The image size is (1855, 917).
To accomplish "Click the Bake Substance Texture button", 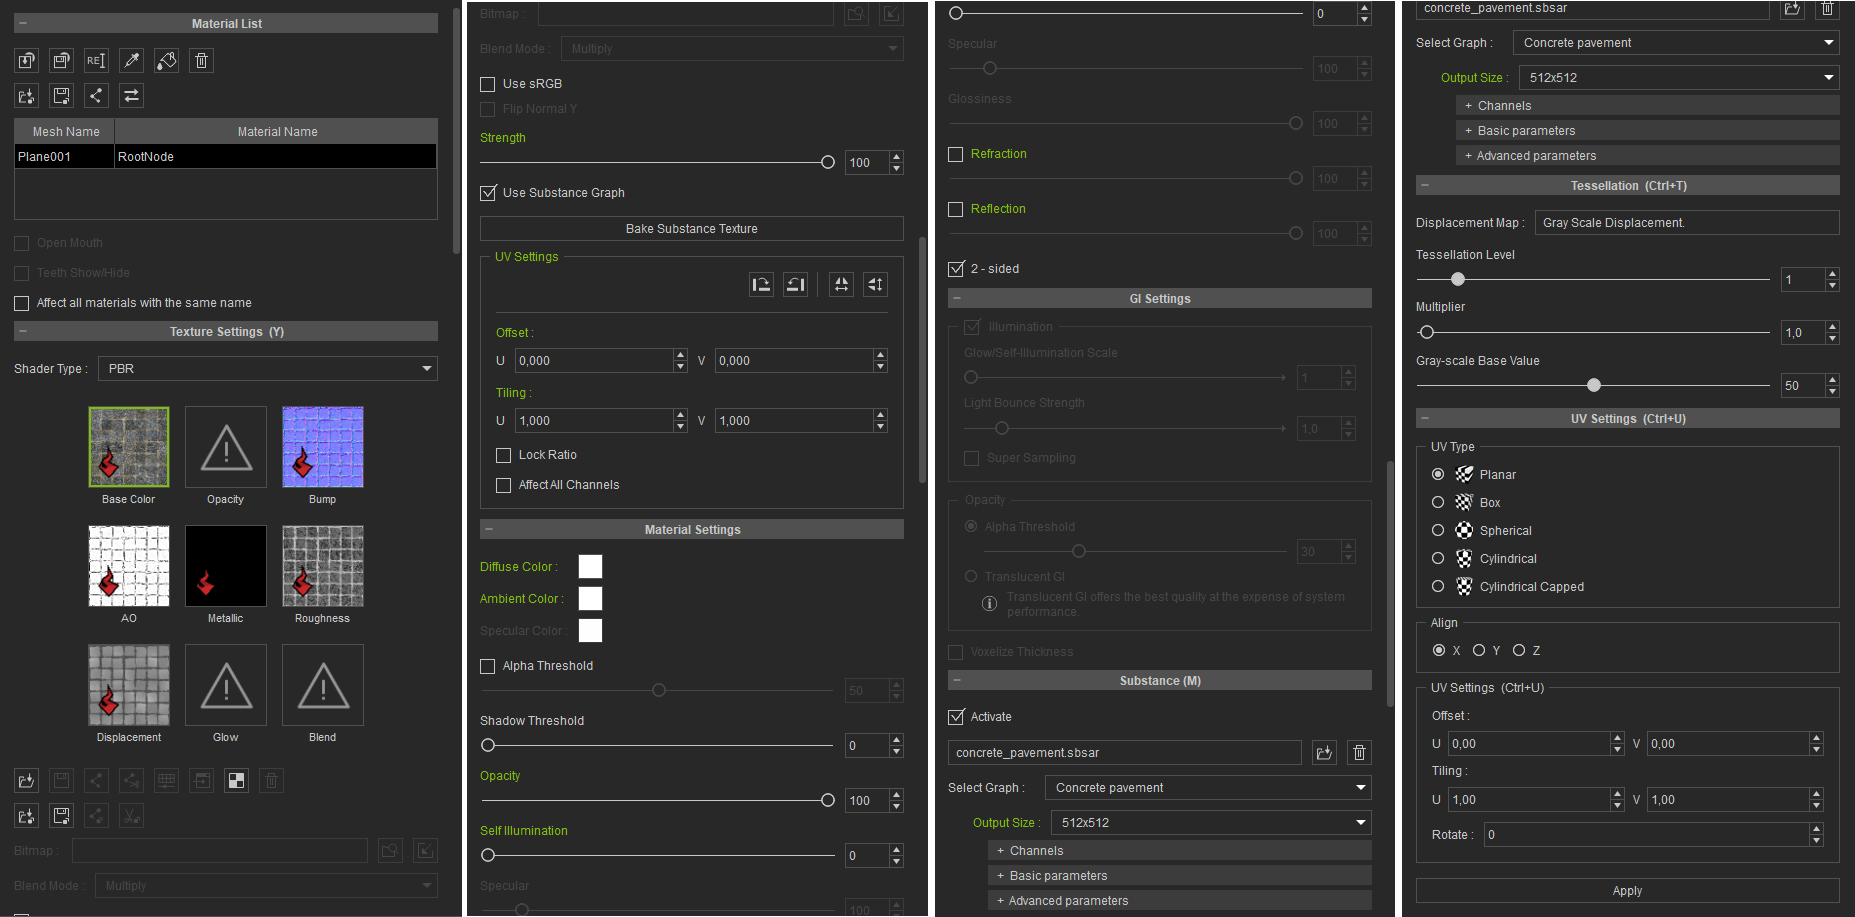I will [x=692, y=228].
